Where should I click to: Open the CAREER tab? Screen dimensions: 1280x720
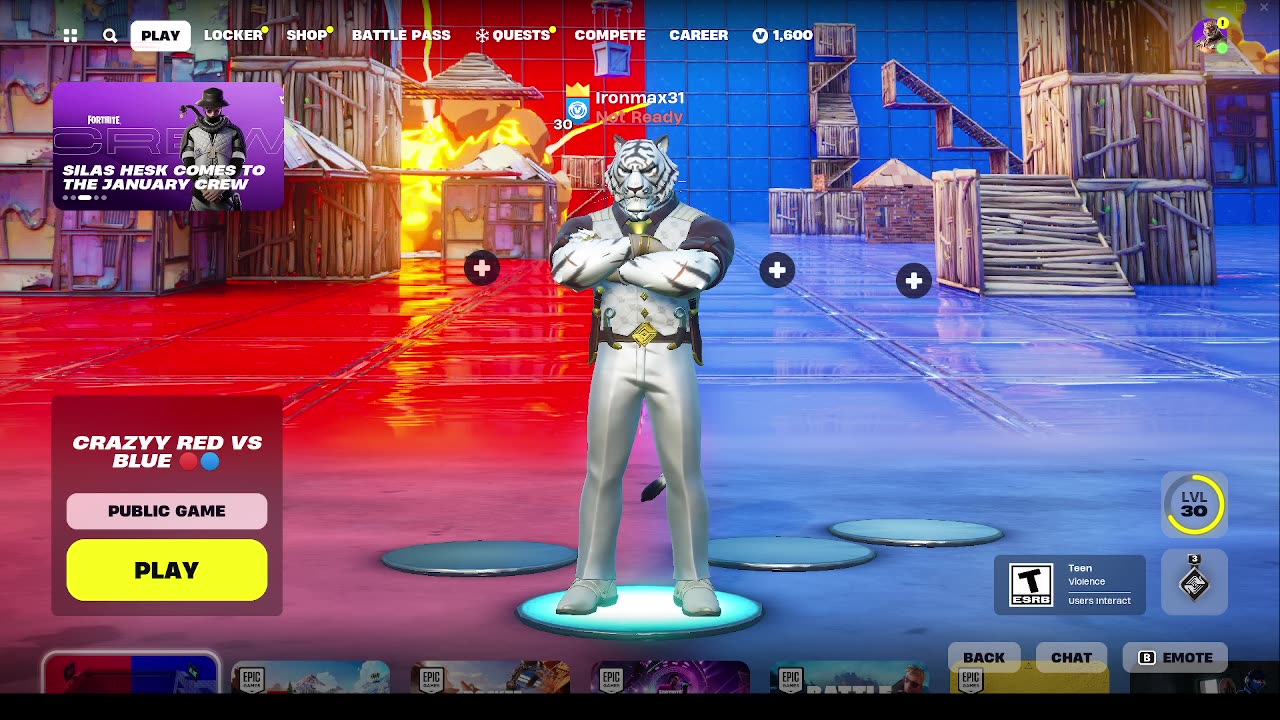coord(698,35)
